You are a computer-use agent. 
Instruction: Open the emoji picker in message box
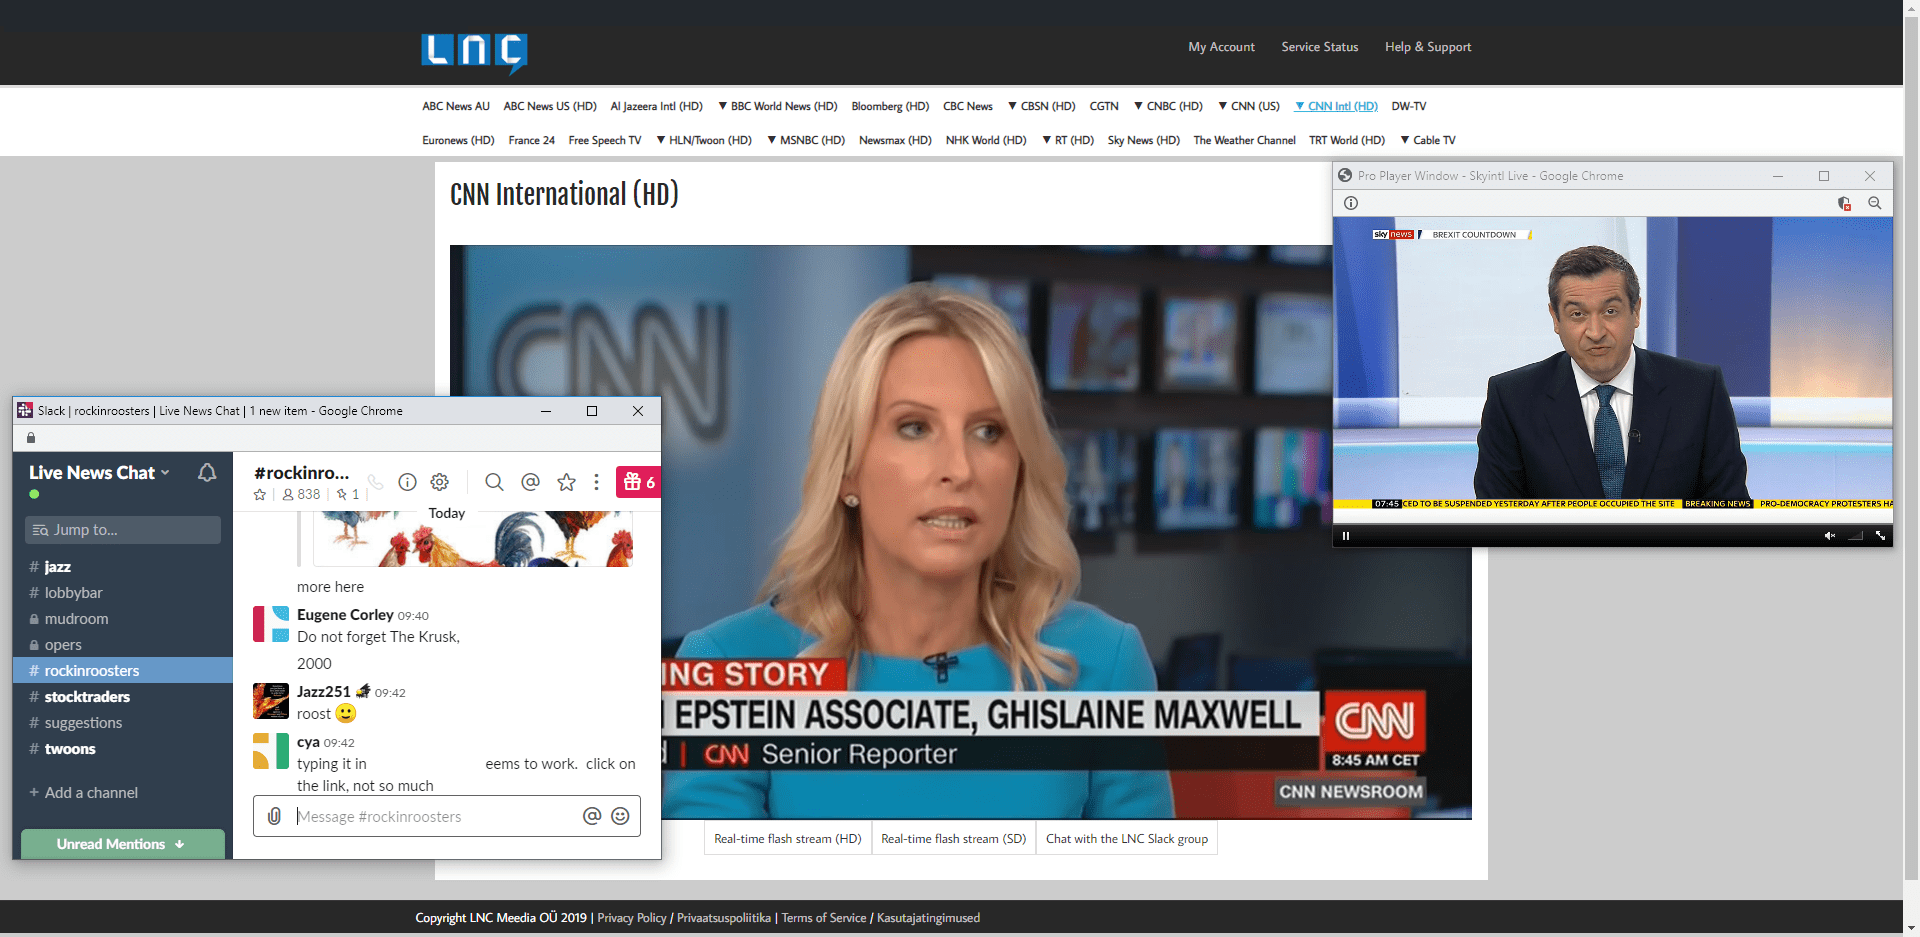point(620,816)
